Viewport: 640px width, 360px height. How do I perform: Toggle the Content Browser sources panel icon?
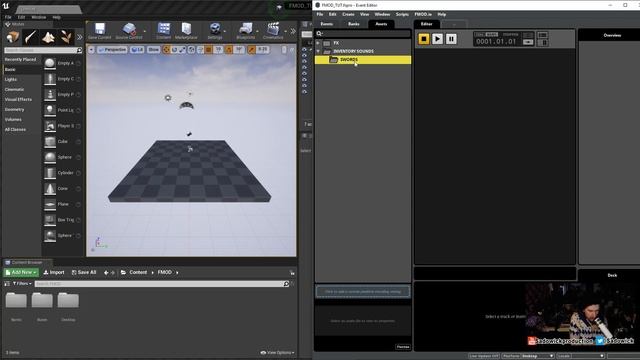coord(7,284)
